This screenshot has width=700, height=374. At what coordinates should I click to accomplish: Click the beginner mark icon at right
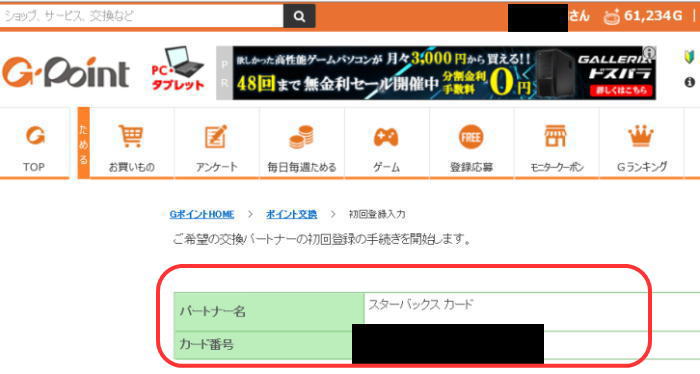pos(689,57)
